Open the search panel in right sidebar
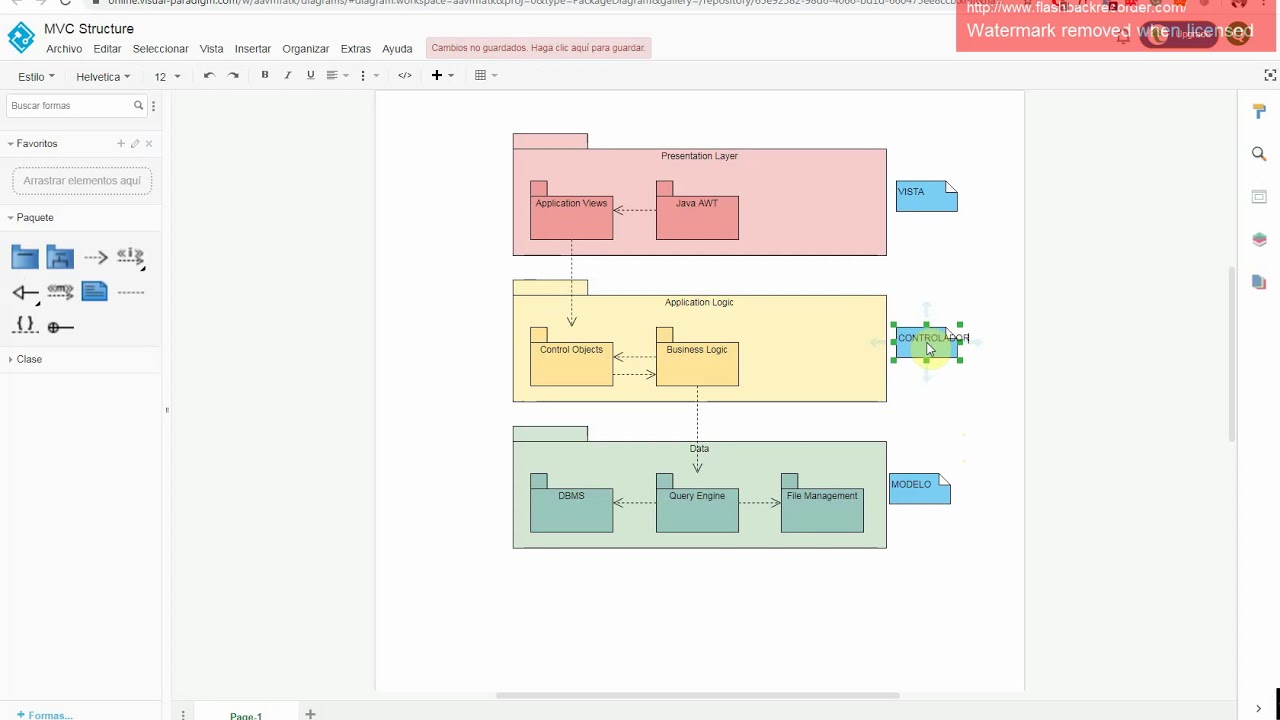 pyautogui.click(x=1260, y=154)
